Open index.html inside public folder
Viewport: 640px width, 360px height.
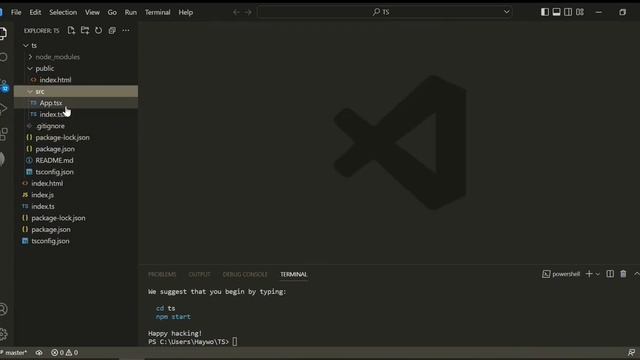point(55,80)
